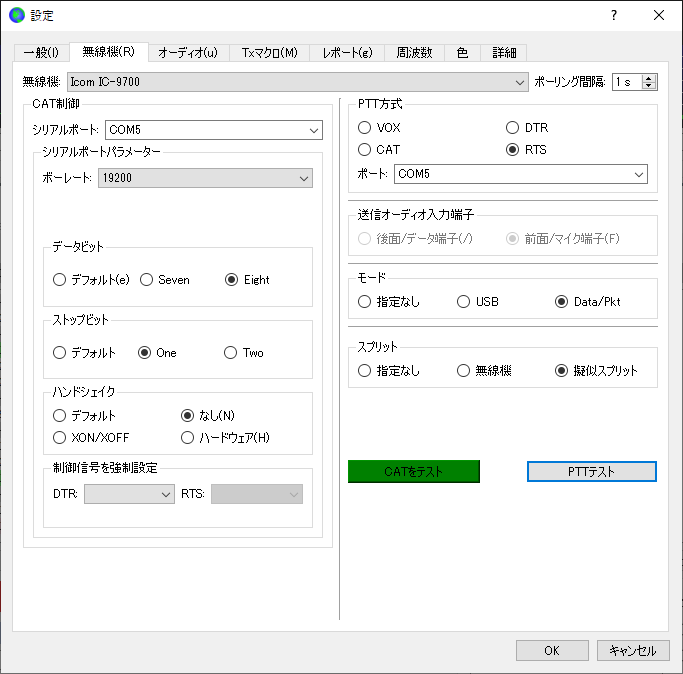The width and height of the screenshot is (683, 674).
Task: Select ハンドシェイク デフォルト radio
Action: (x=84, y=415)
